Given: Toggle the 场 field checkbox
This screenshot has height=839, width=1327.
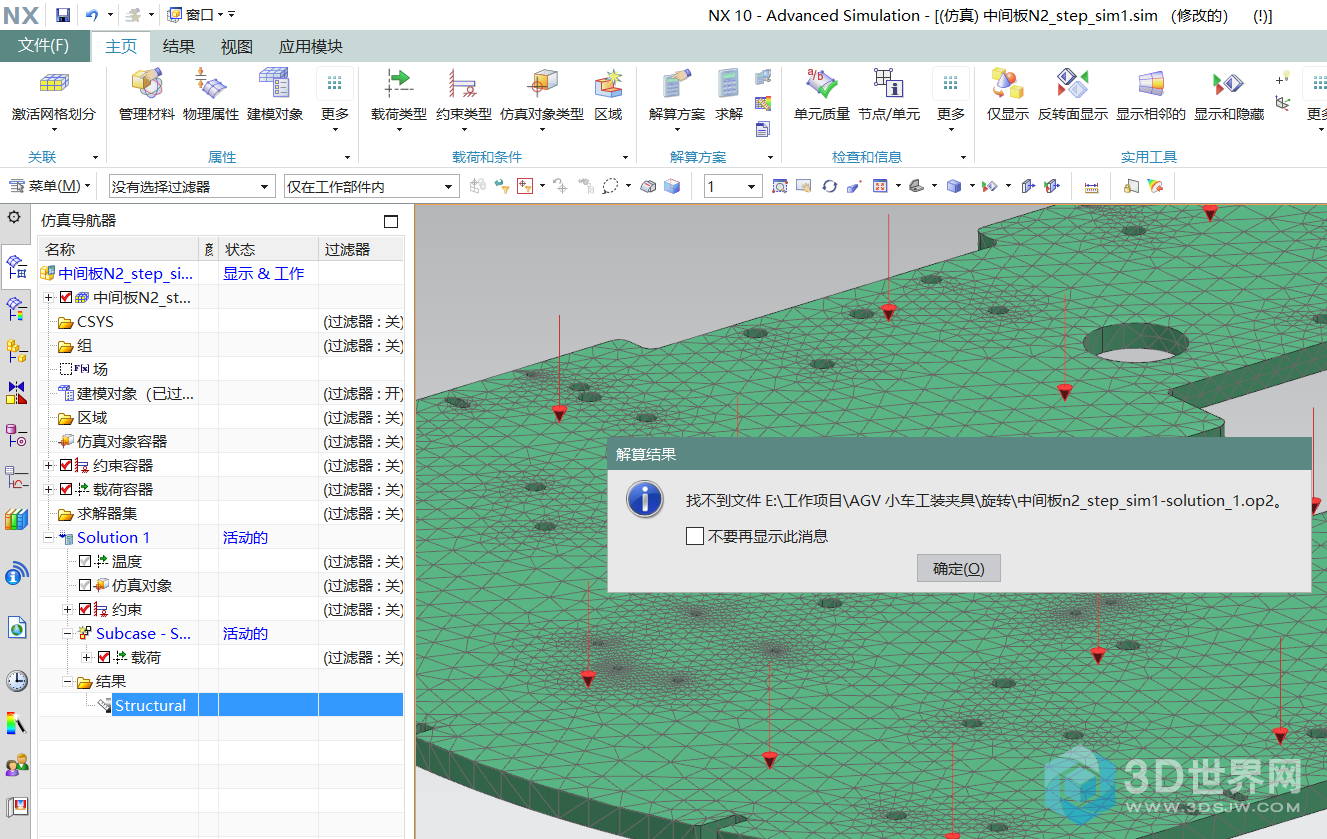Looking at the screenshot, I should click(66, 369).
